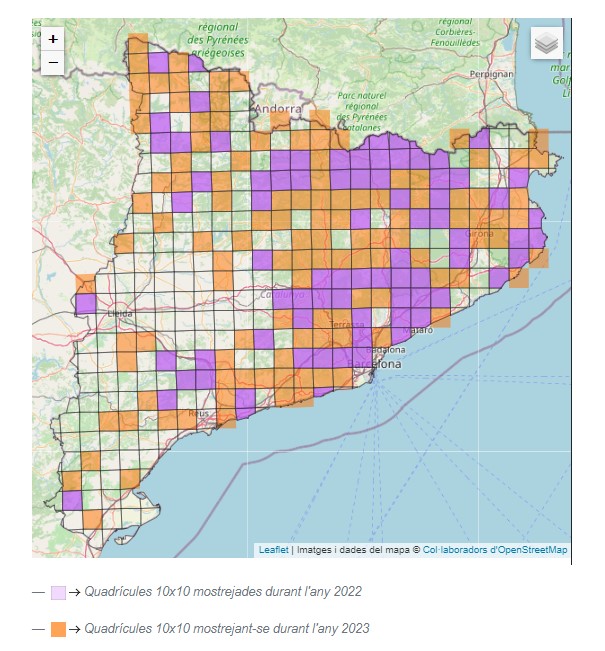Select the 2023 sampling grids legend text
605x651 pixels.
pos(227,629)
